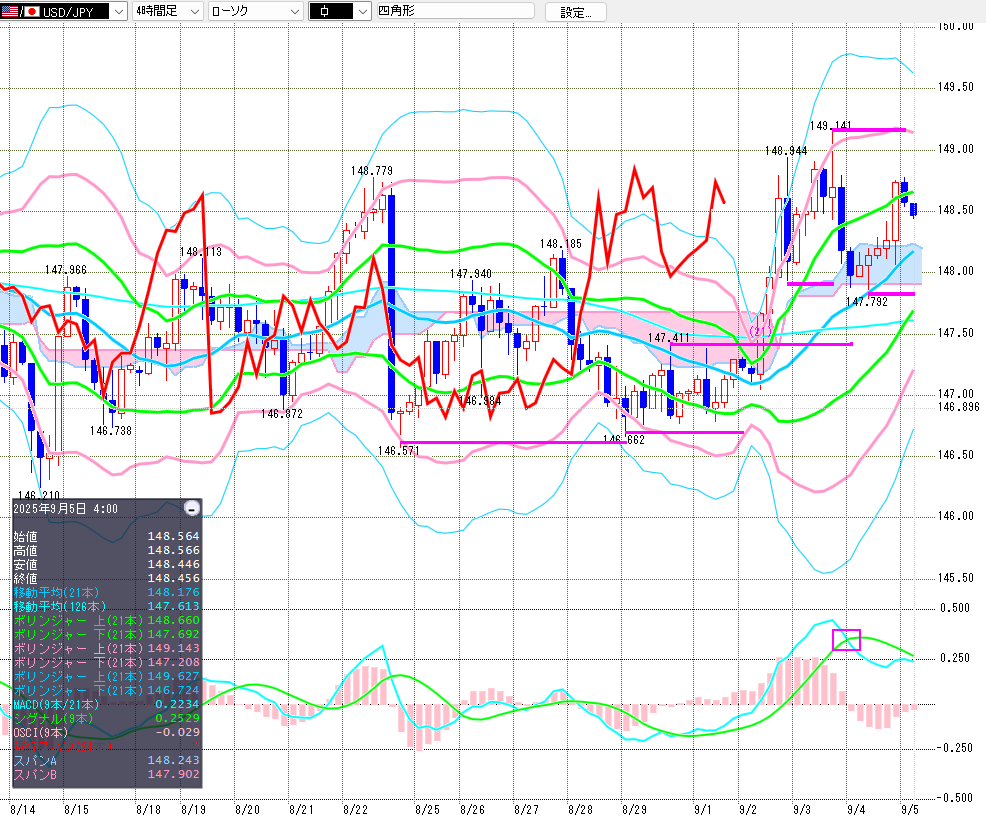Click the 遅行スパン(21本) row

[x=106, y=746]
